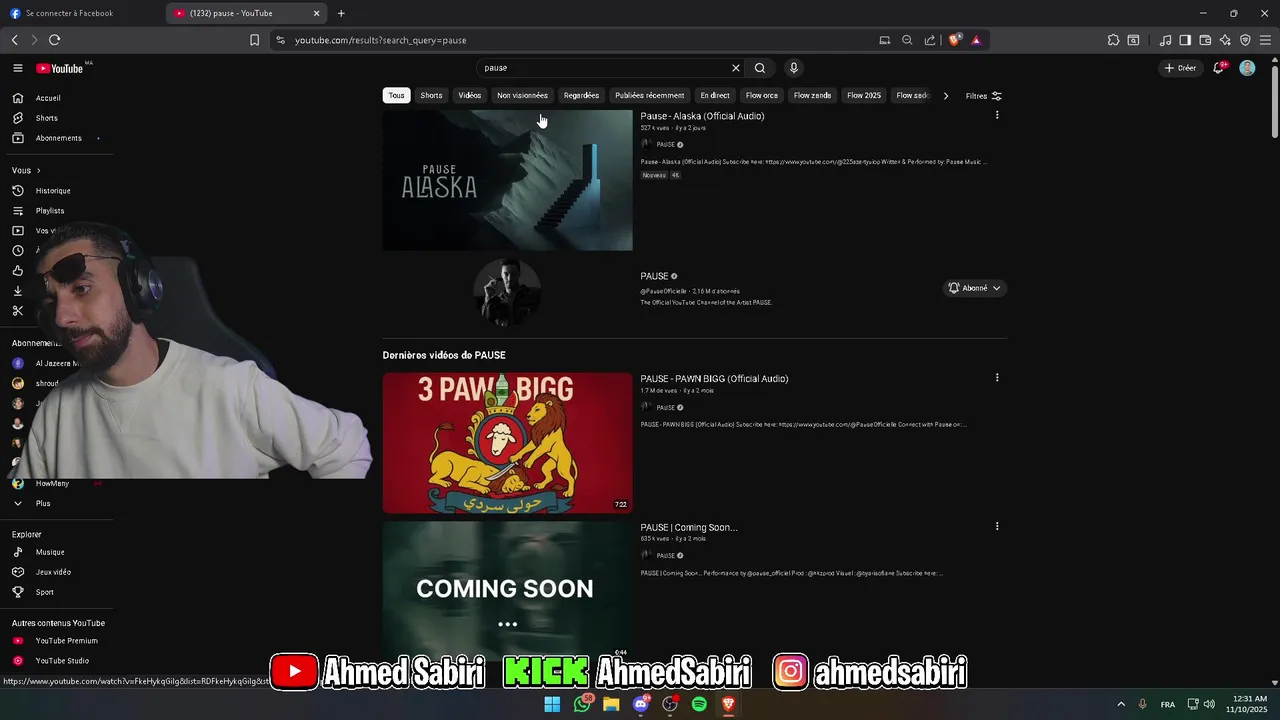Click the bookmark icon in the address bar

pos(254,40)
